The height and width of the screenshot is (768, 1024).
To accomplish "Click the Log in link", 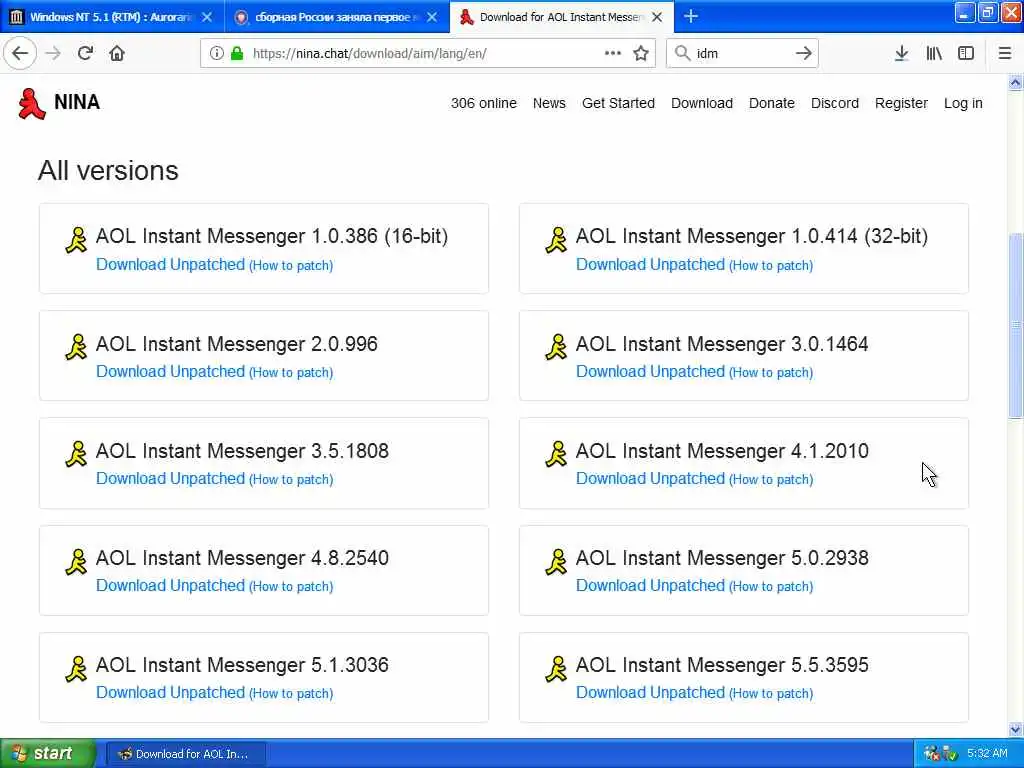I will (963, 103).
